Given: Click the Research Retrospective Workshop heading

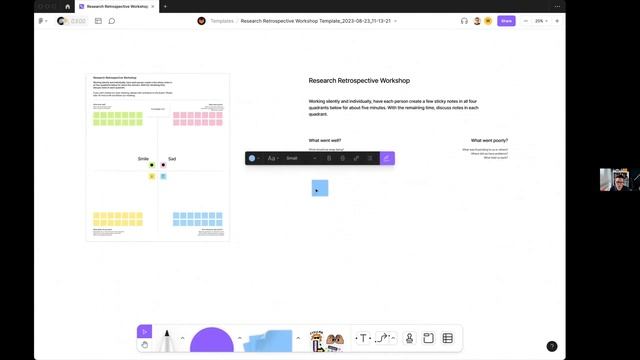Looking at the screenshot, I should 359,81.
